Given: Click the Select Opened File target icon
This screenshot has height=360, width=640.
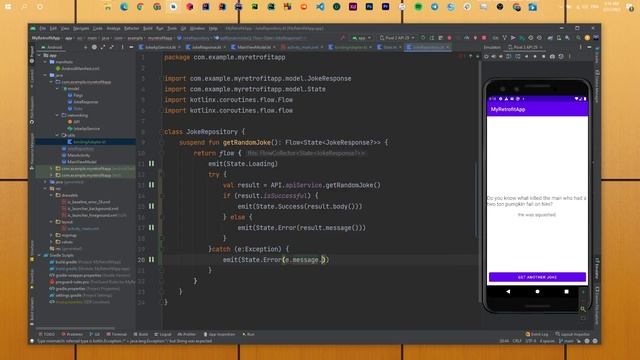Looking at the screenshot, I should 94,47.
